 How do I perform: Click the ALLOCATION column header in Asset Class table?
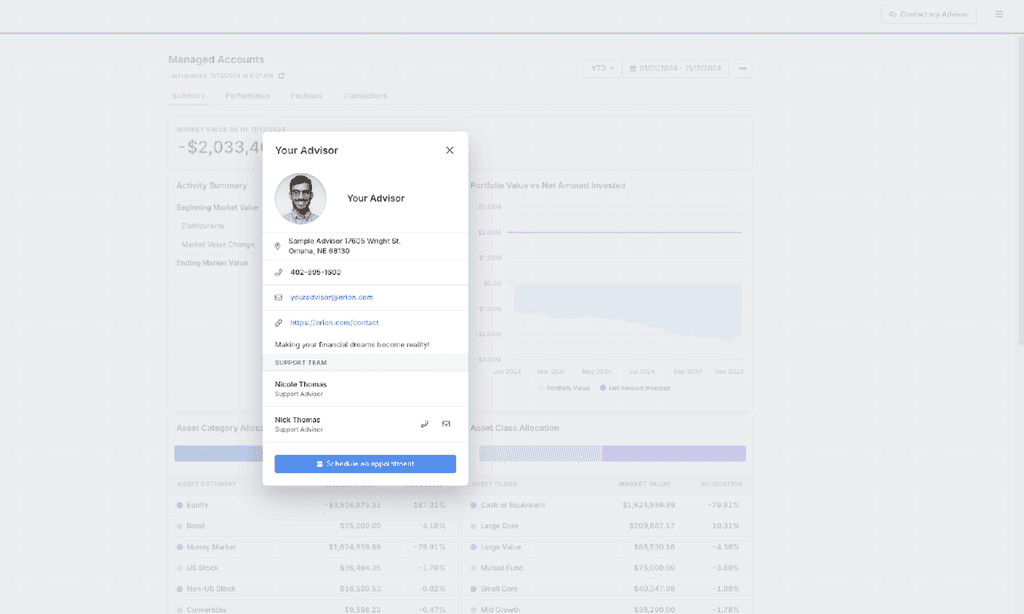click(x=721, y=484)
